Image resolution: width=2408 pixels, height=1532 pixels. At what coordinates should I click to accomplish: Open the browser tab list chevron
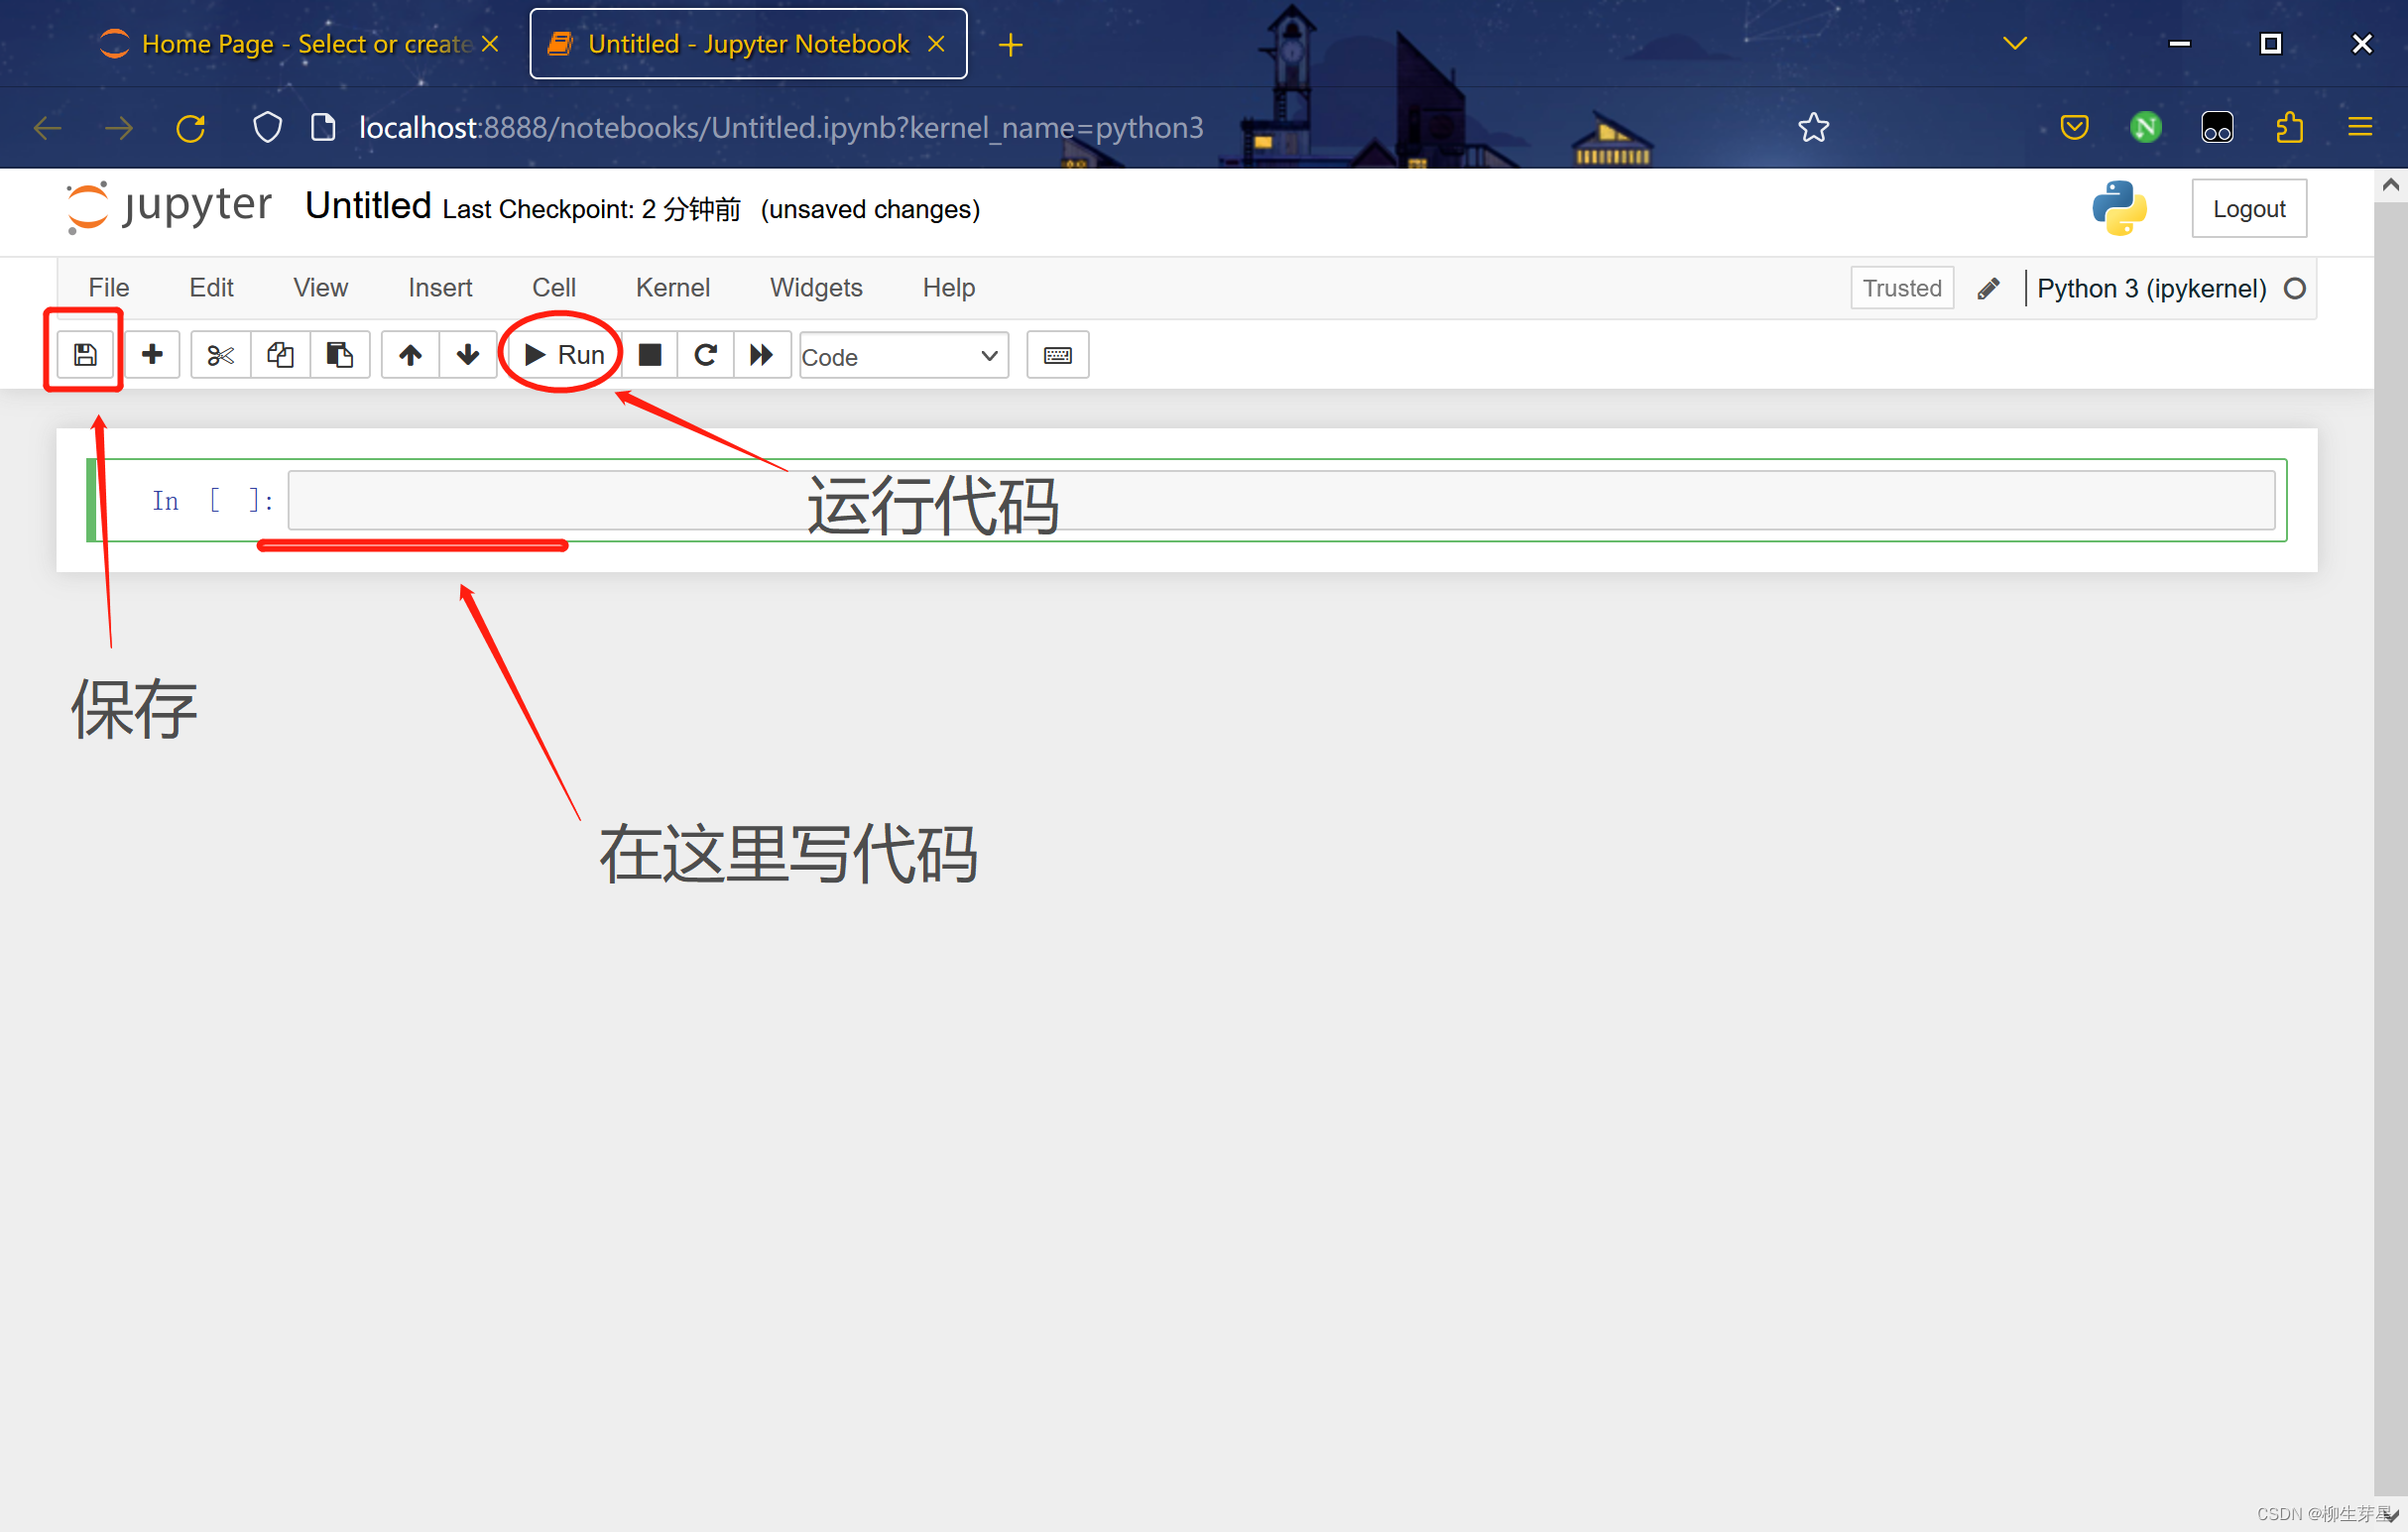click(2014, 43)
